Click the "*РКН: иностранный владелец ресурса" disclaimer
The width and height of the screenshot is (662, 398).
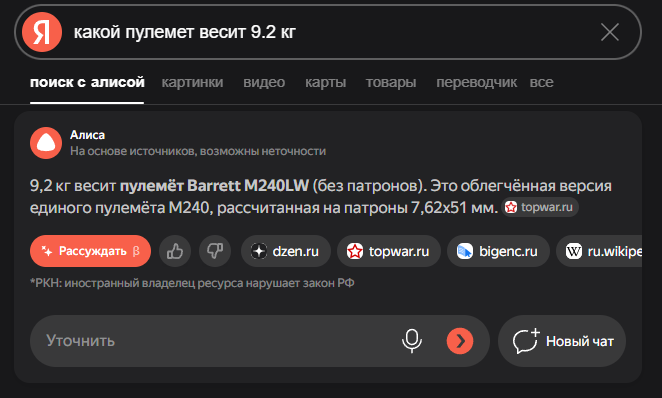pyautogui.click(x=192, y=283)
